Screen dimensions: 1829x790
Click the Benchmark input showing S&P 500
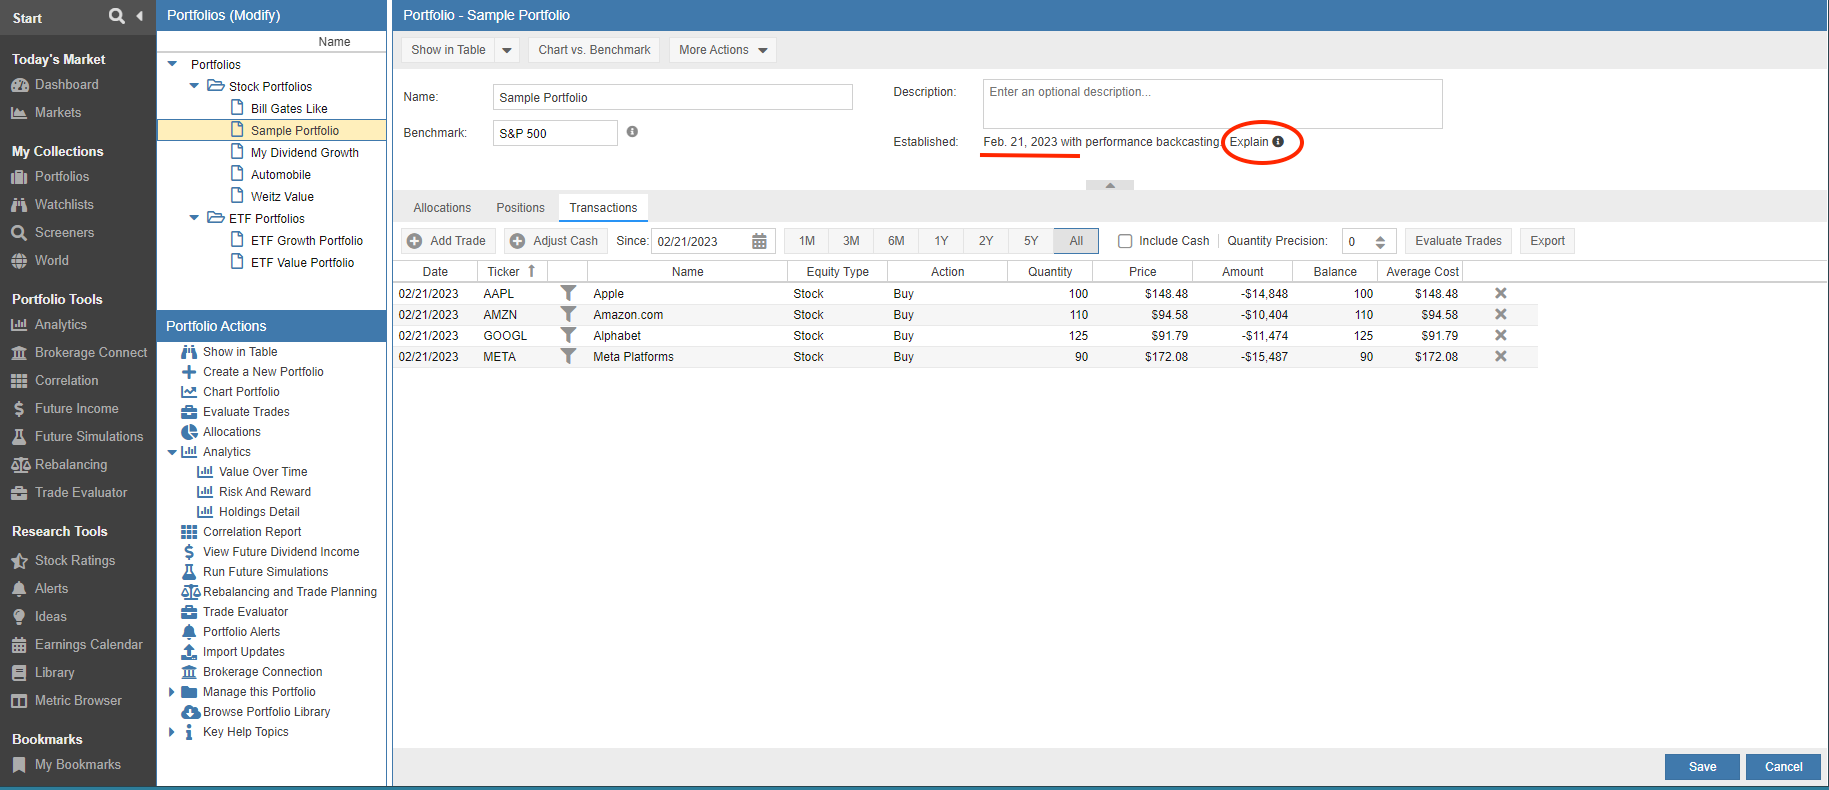(x=555, y=133)
